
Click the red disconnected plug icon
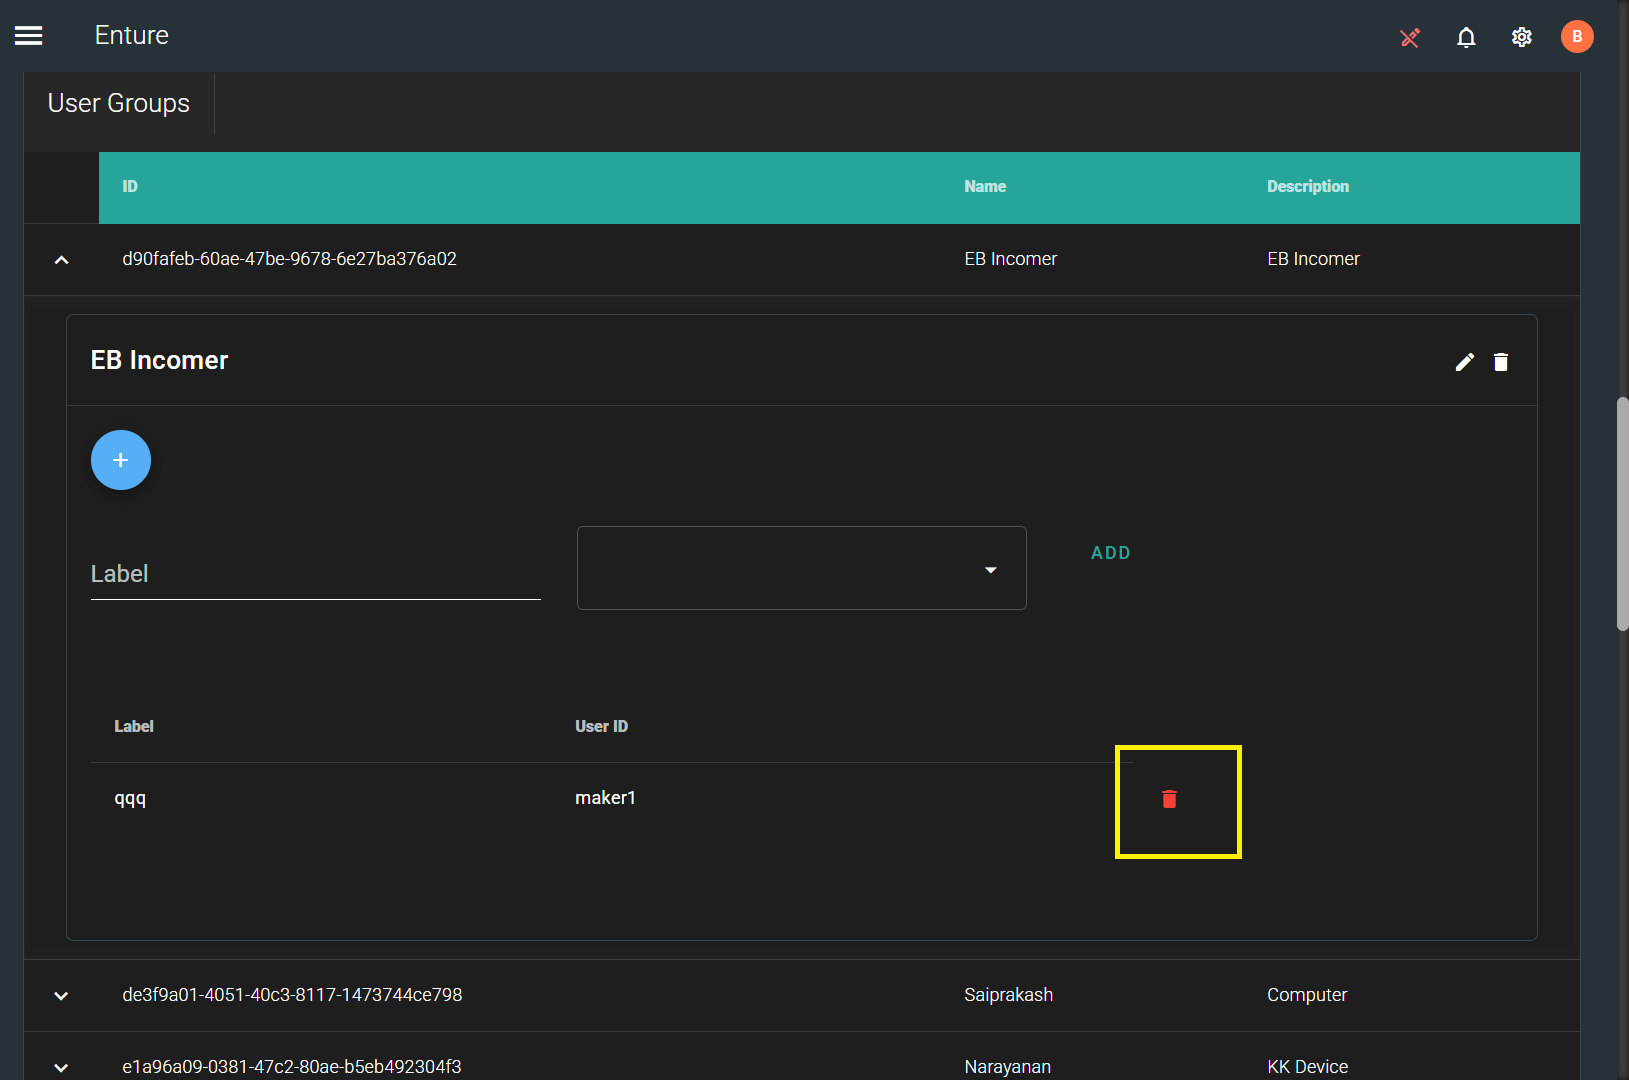1410,38
